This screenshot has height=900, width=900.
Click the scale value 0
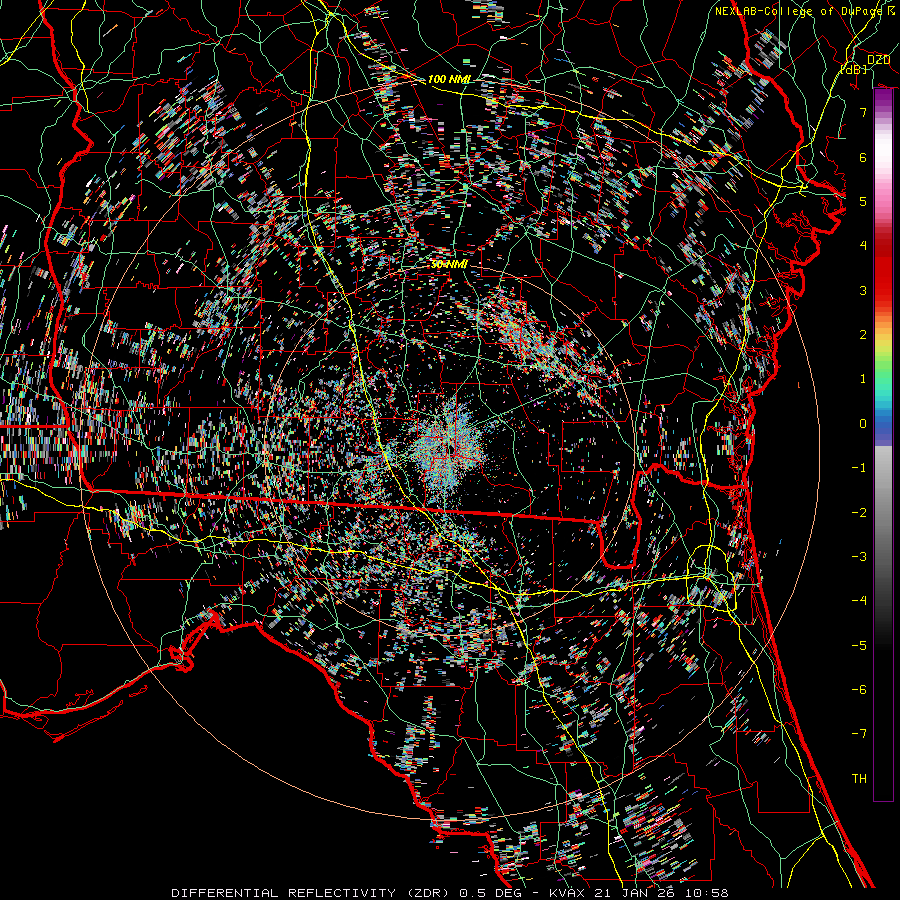863,424
